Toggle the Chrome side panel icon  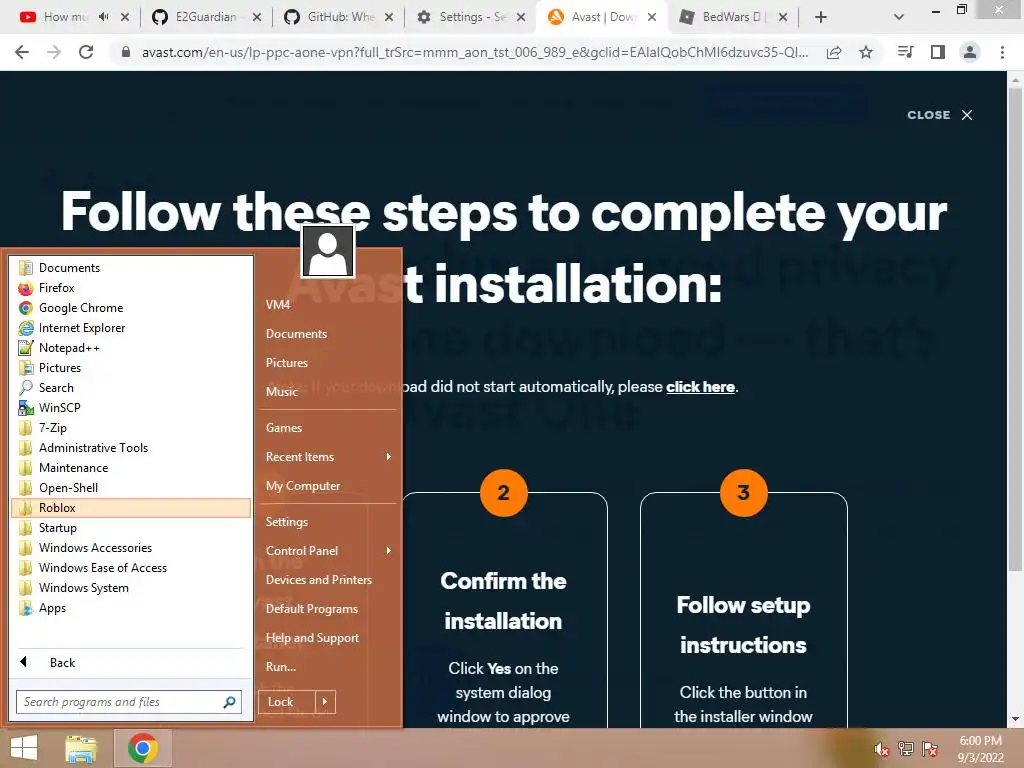coord(938,52)
